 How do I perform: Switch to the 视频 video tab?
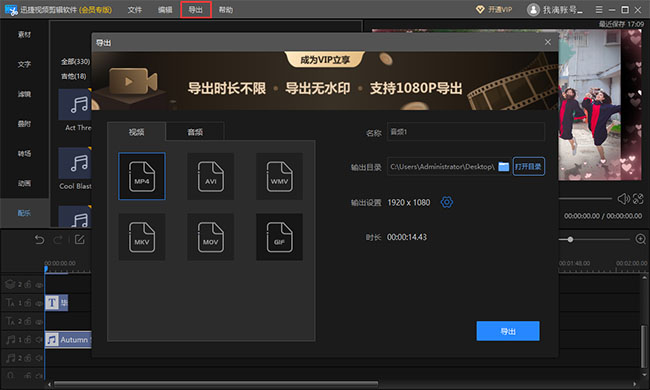136,132
